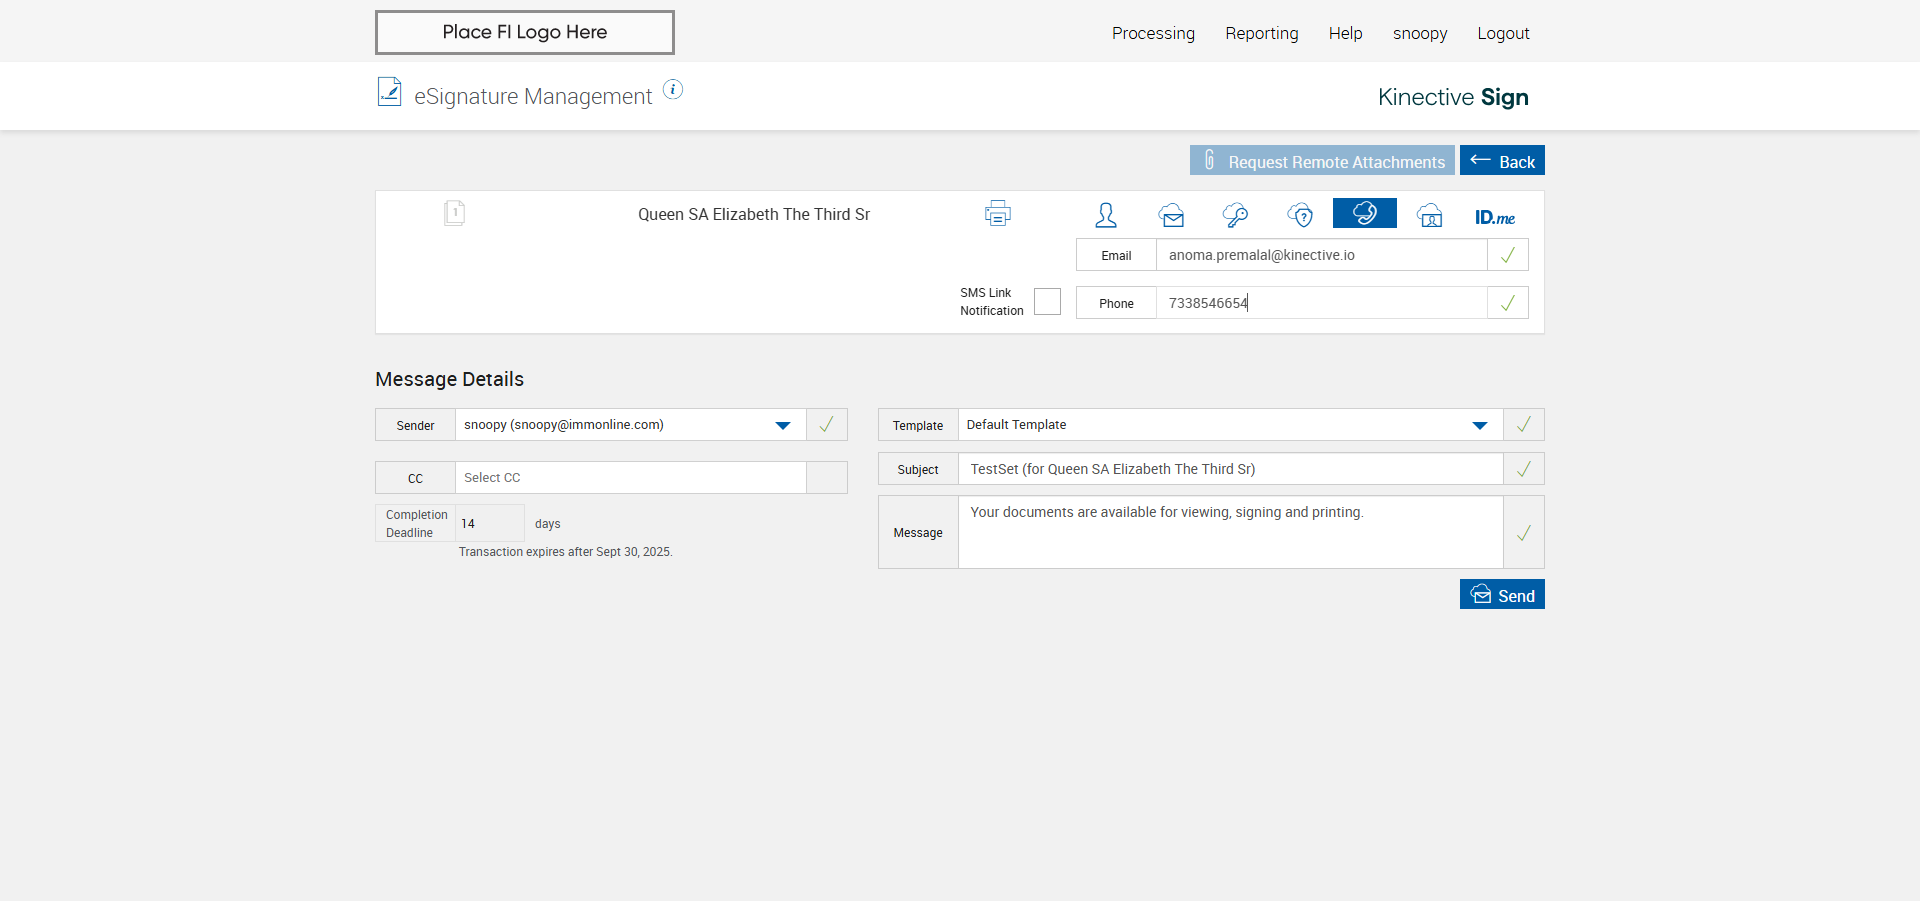1920x901 pixels.
Task: Select the in-person signer icon
Action: (1105, 215)
